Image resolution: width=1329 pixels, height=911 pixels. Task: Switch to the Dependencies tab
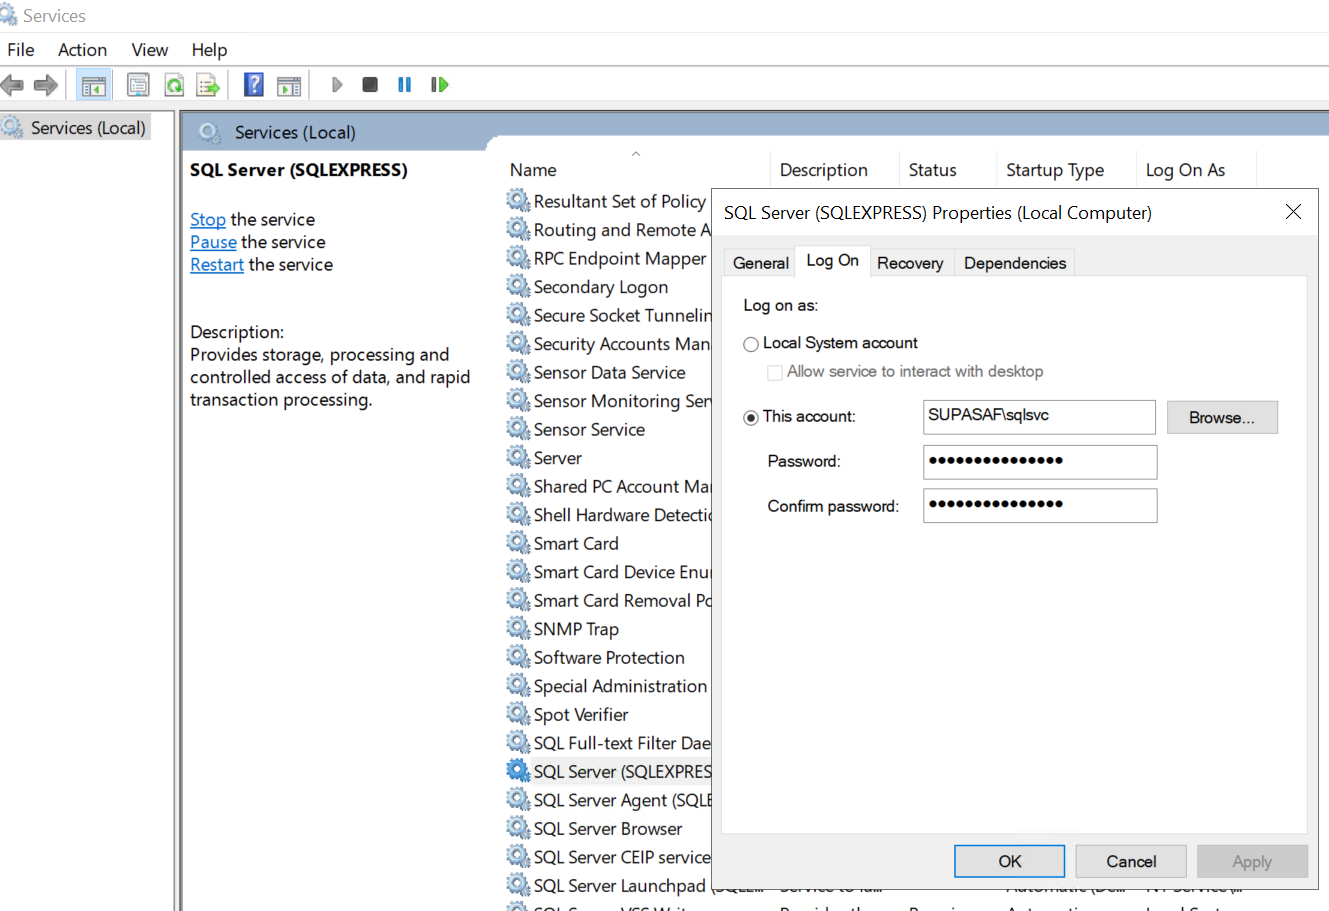[1014, 263]
